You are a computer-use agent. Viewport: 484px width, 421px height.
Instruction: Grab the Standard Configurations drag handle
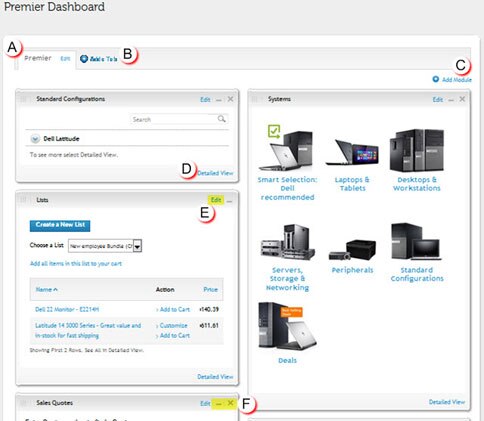[x=23, y=99]
